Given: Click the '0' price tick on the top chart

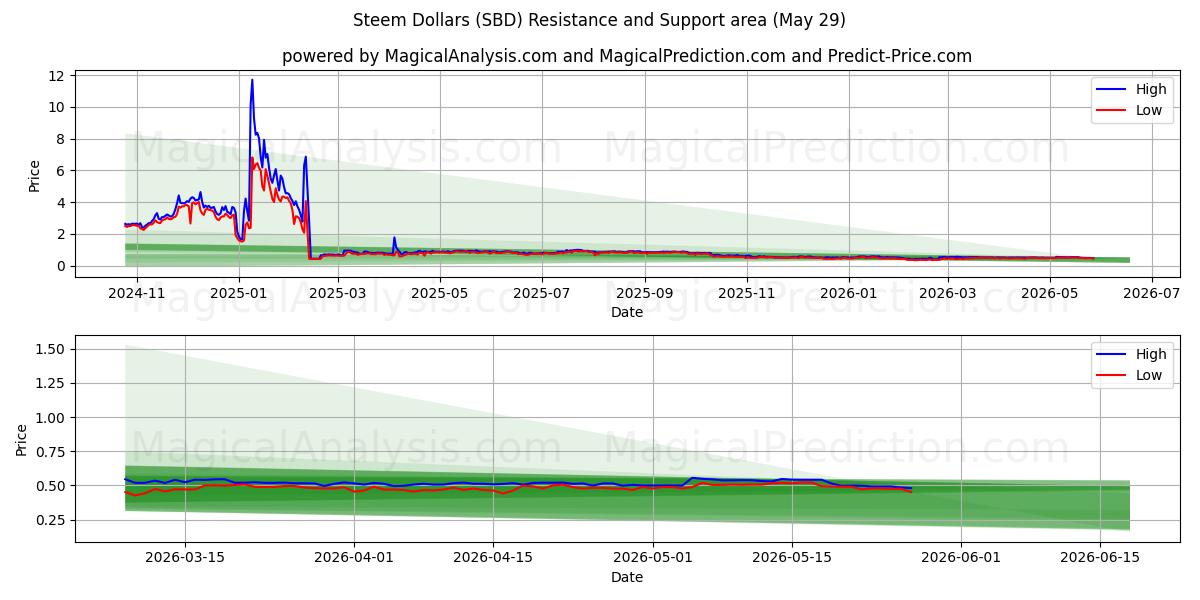Looking at the screenshot, I should pyautogui.click(x=61, y=266).
